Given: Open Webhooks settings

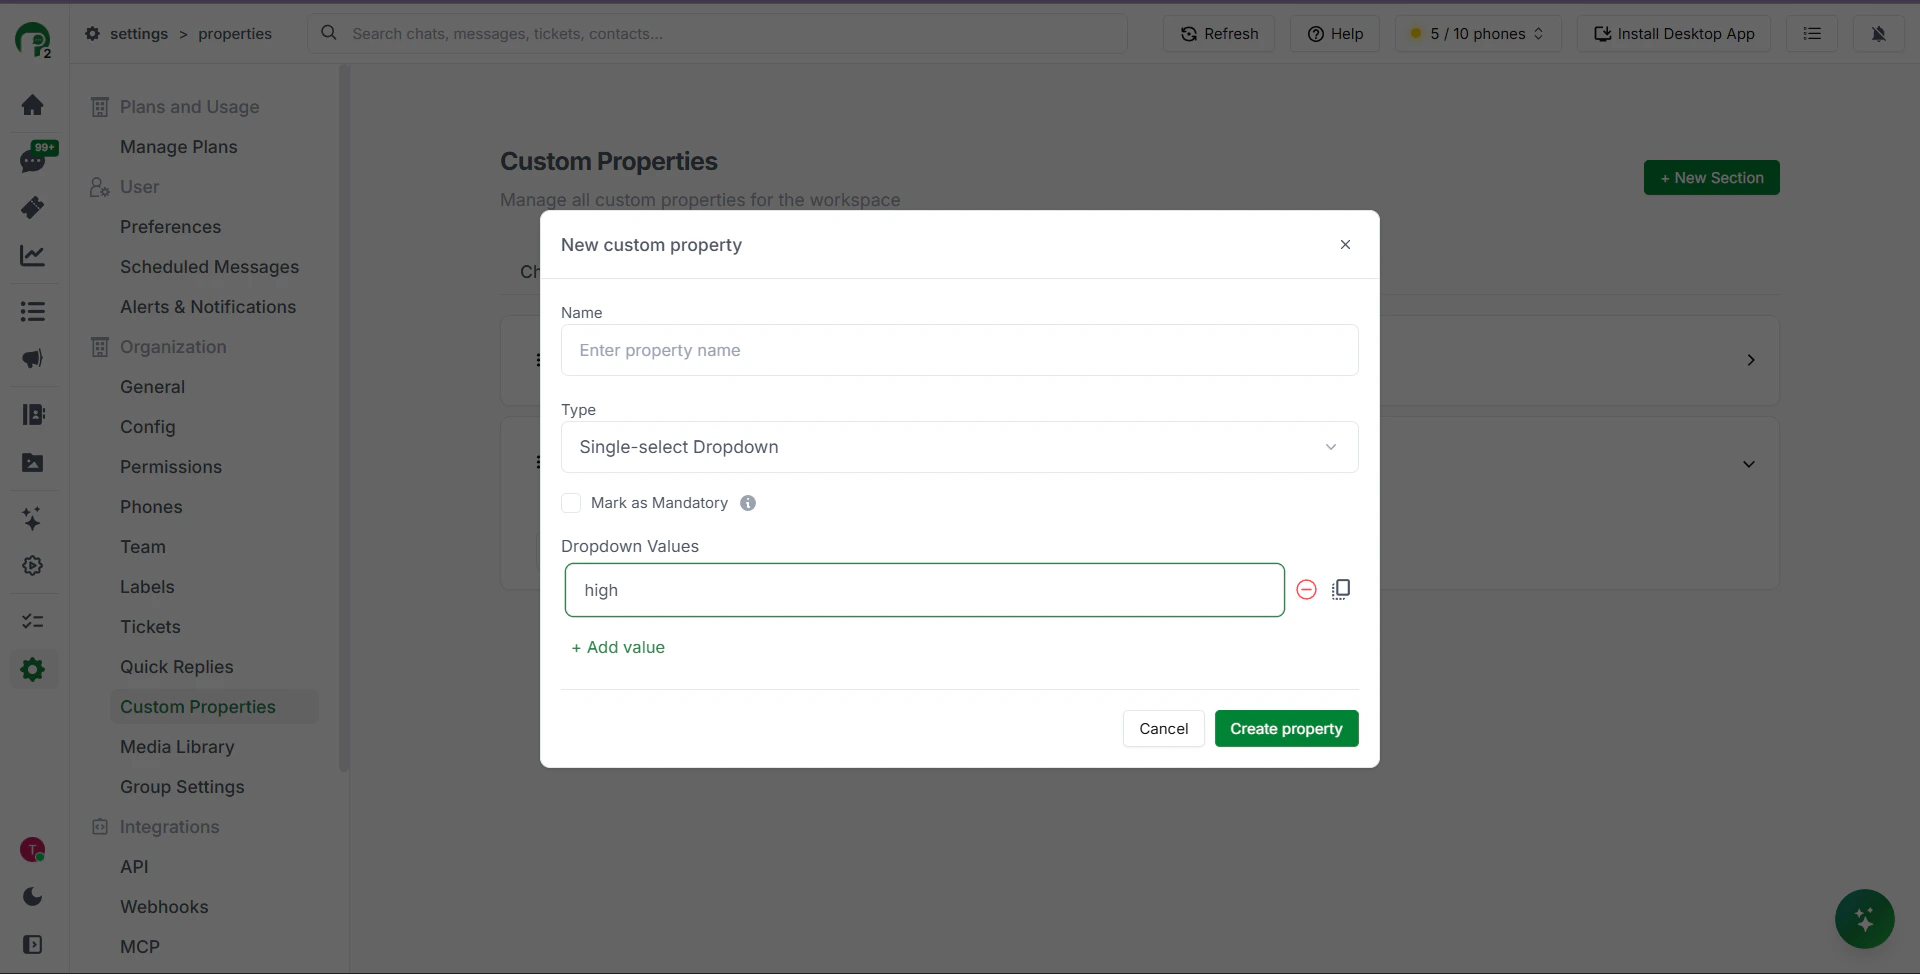Looking at the screenshot, I should [x=165, y=907].
